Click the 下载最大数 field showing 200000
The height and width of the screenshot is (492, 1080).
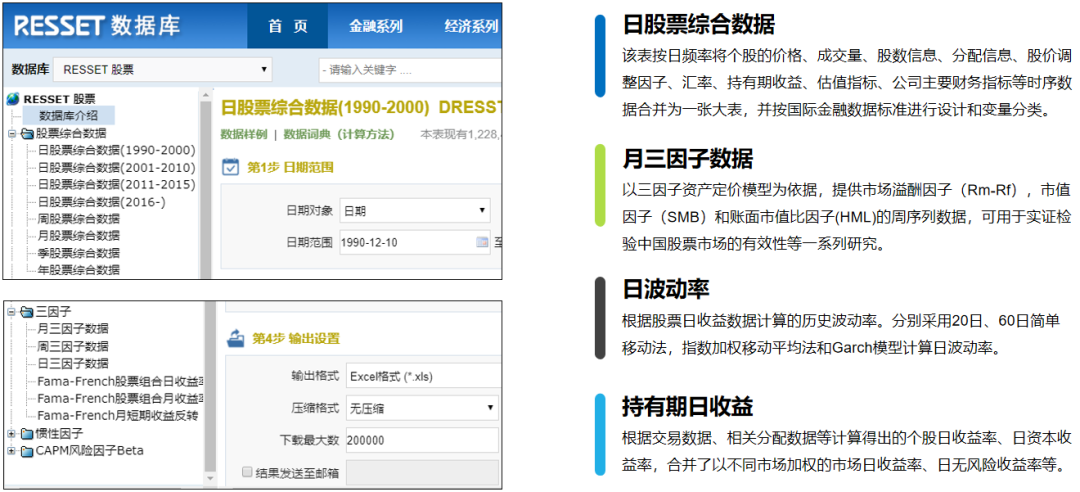422,440
